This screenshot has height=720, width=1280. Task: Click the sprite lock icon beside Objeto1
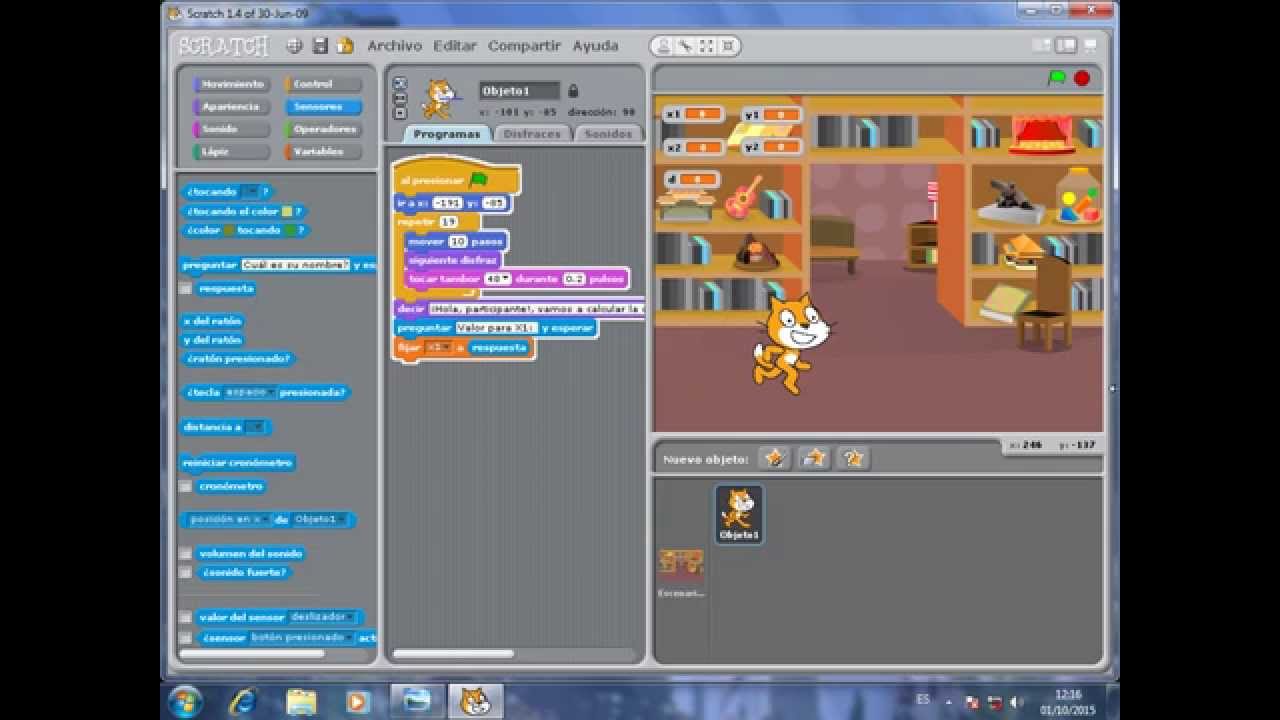[x=573, y=90]
